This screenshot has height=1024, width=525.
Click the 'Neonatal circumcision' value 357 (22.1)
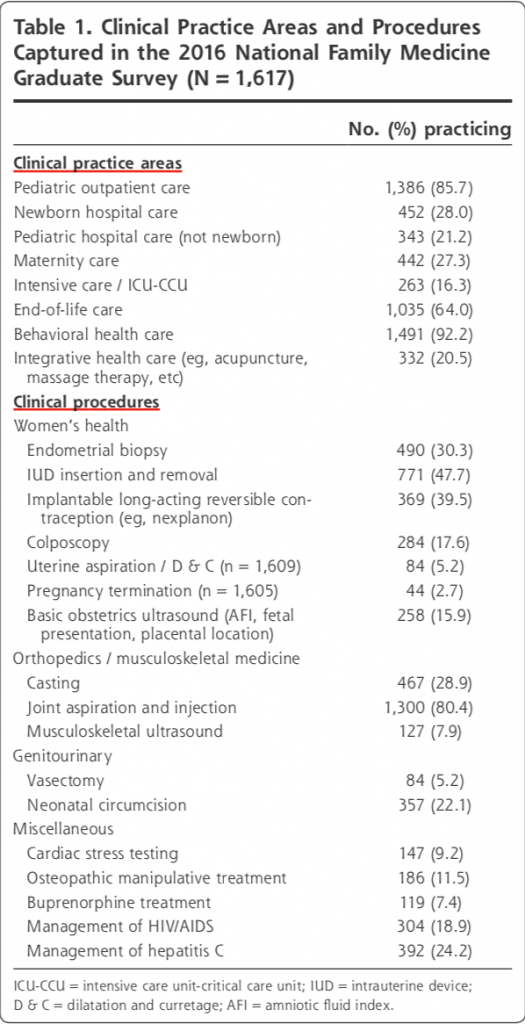coord(434,805)
